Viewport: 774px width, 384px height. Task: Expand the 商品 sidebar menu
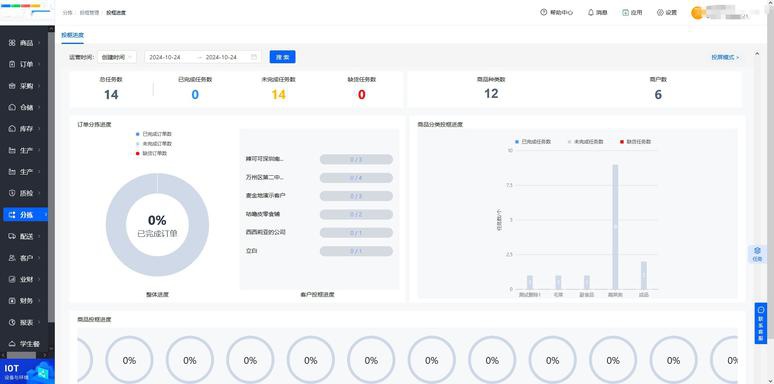click(x=25, y=43)
